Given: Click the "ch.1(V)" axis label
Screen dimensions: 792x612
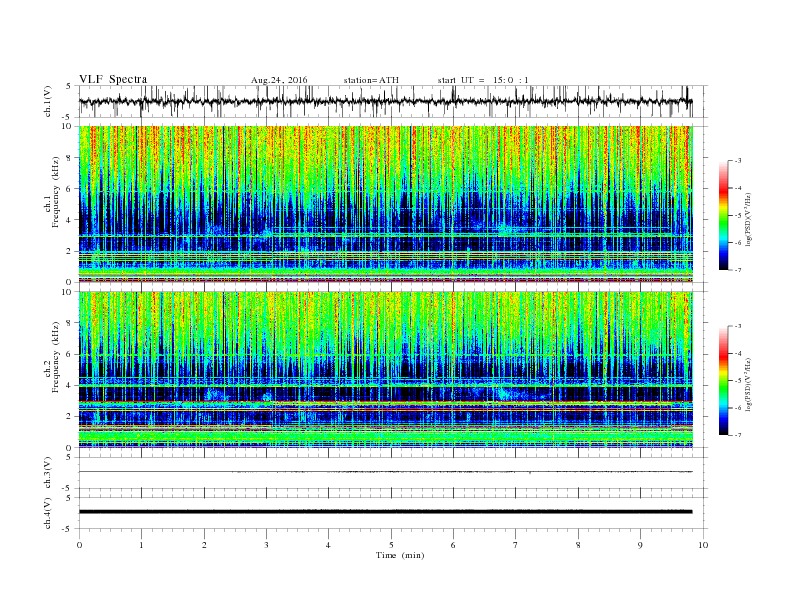Looking at the screenshot, I should pos(47,101).
